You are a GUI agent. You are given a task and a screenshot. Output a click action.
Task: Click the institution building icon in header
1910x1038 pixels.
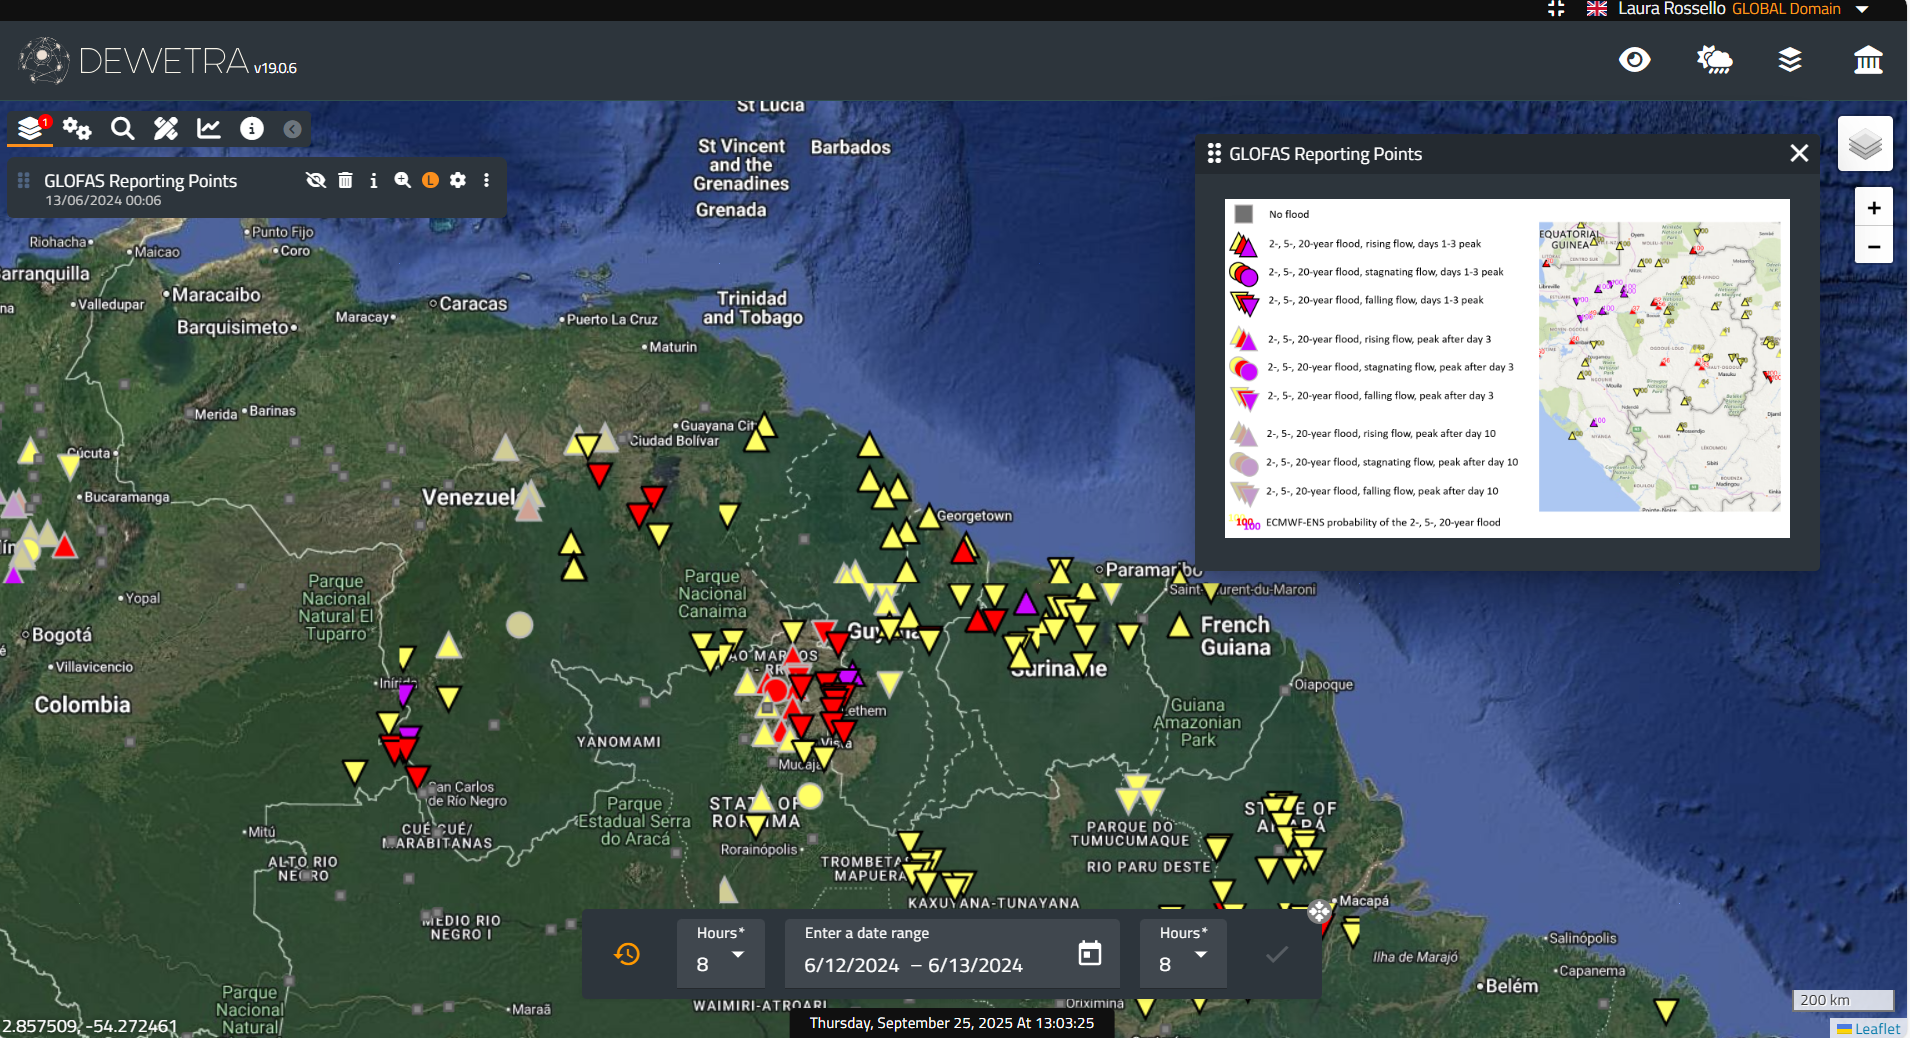(1867, 60)
